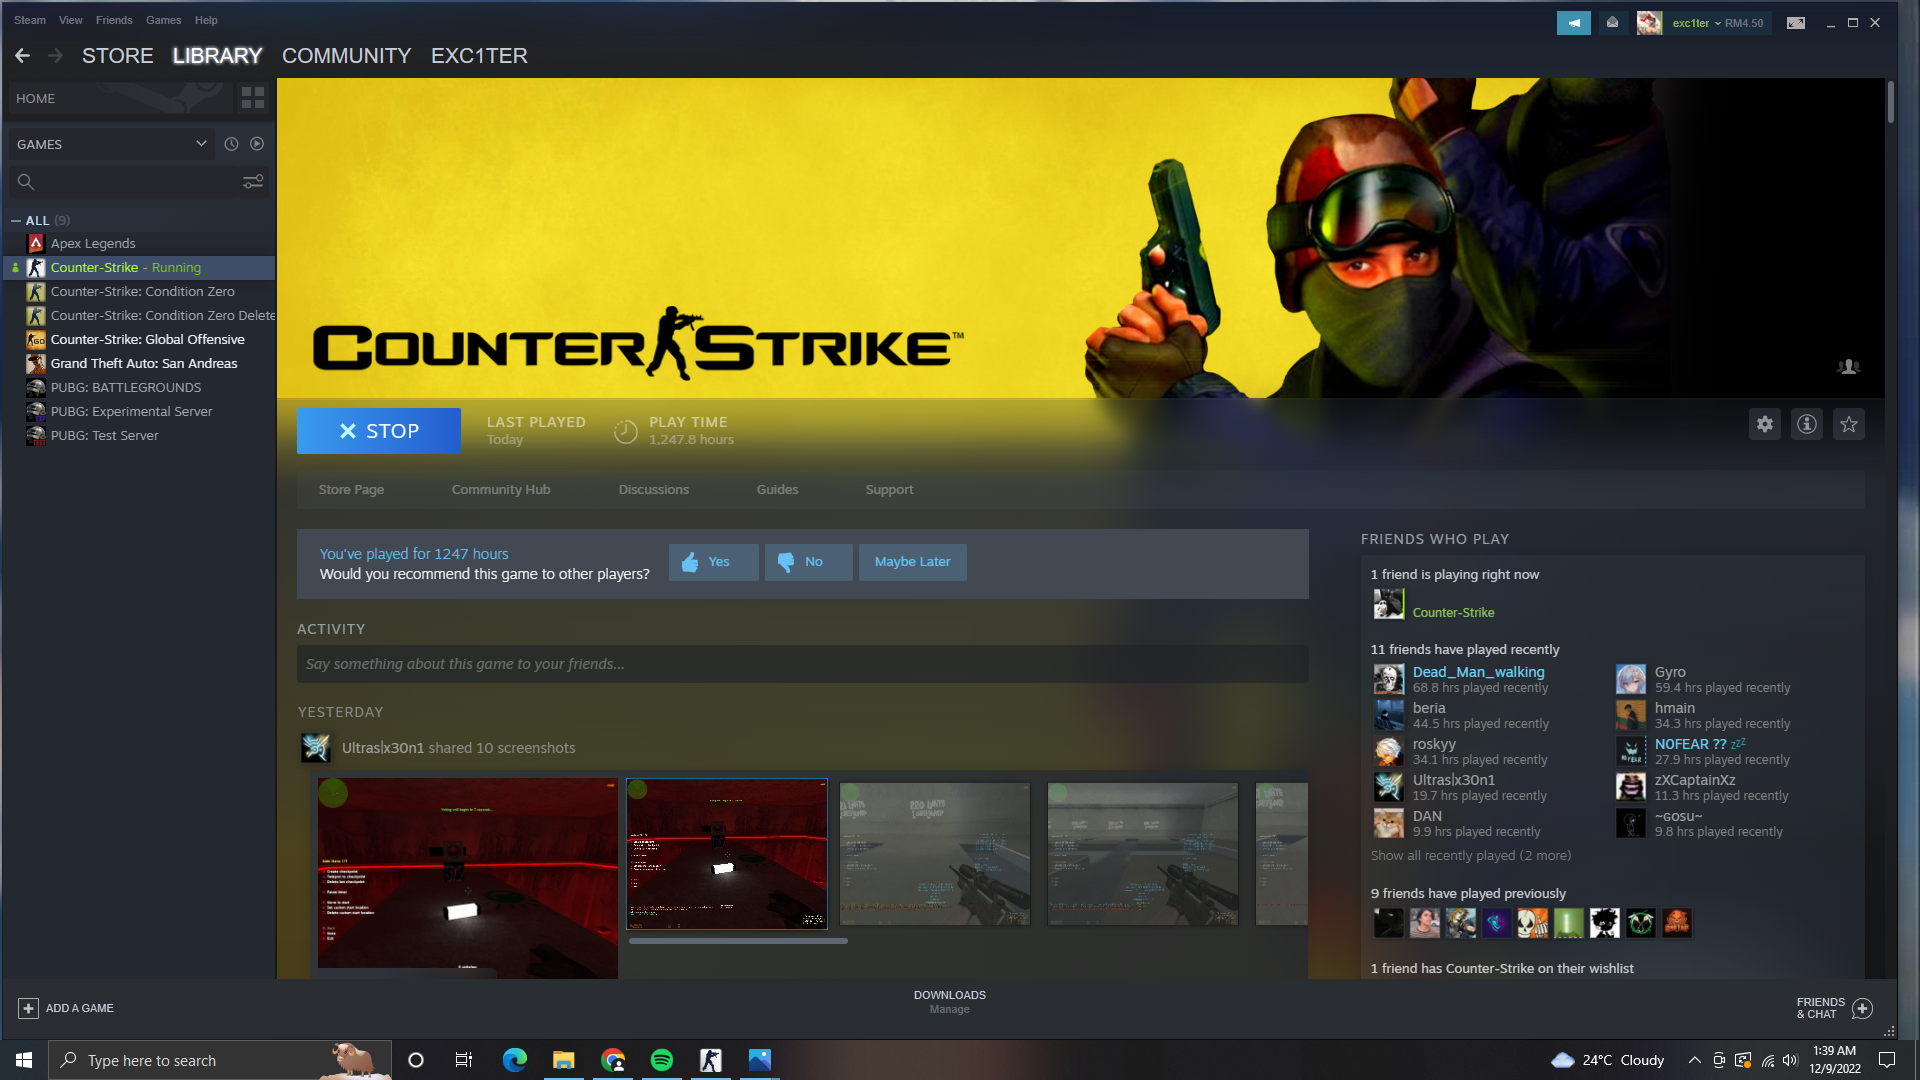The image size is (1920, 1080).
Task: Open Spotify from the taskbar
Action: point(662,1060)
